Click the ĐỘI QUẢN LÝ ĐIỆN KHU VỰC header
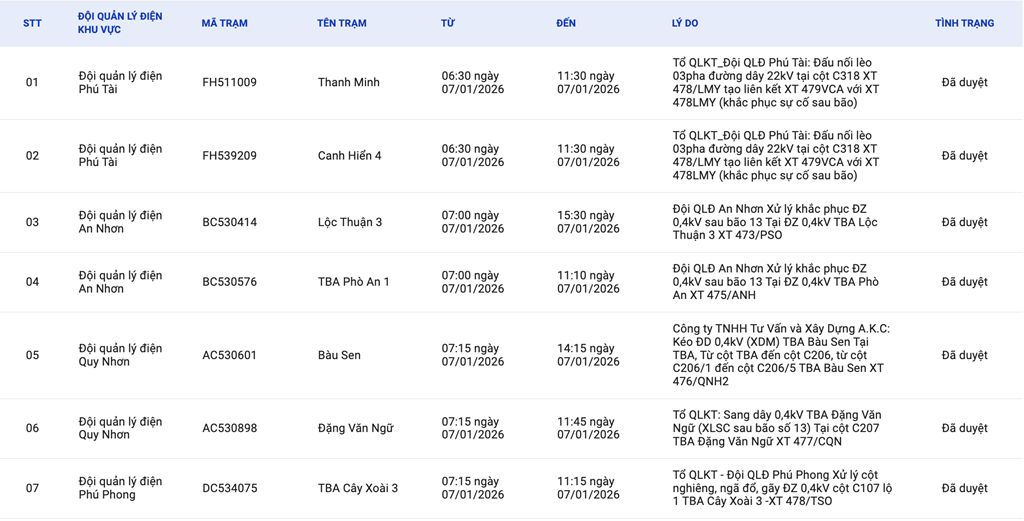The height and width of the screenshot is (521, 1024). click(120, 23)
